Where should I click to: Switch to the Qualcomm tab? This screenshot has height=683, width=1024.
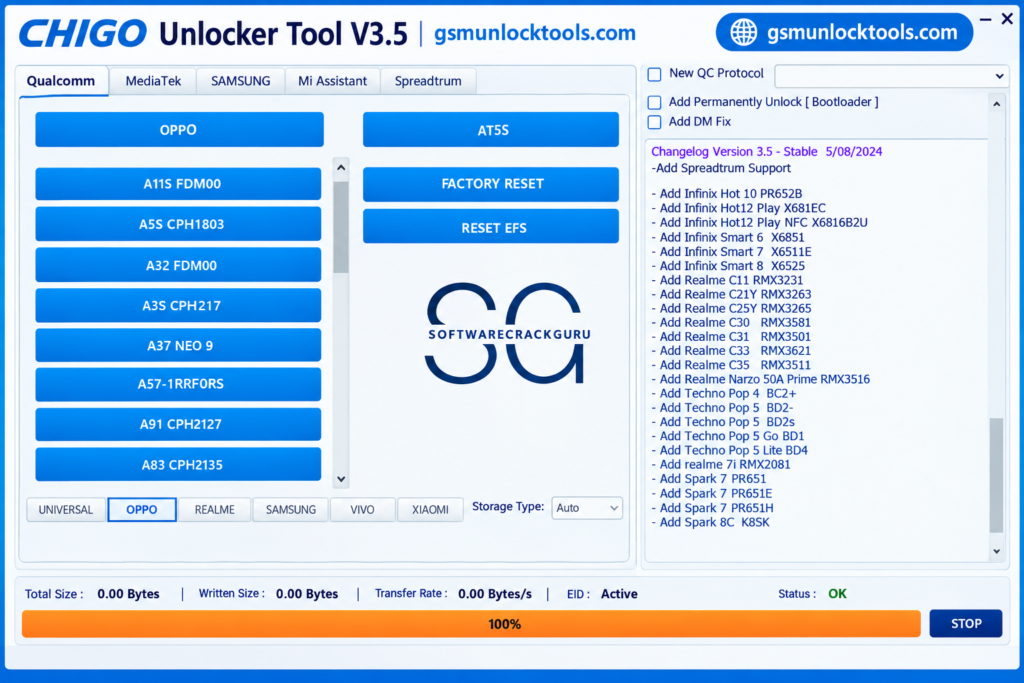(61, 81)
